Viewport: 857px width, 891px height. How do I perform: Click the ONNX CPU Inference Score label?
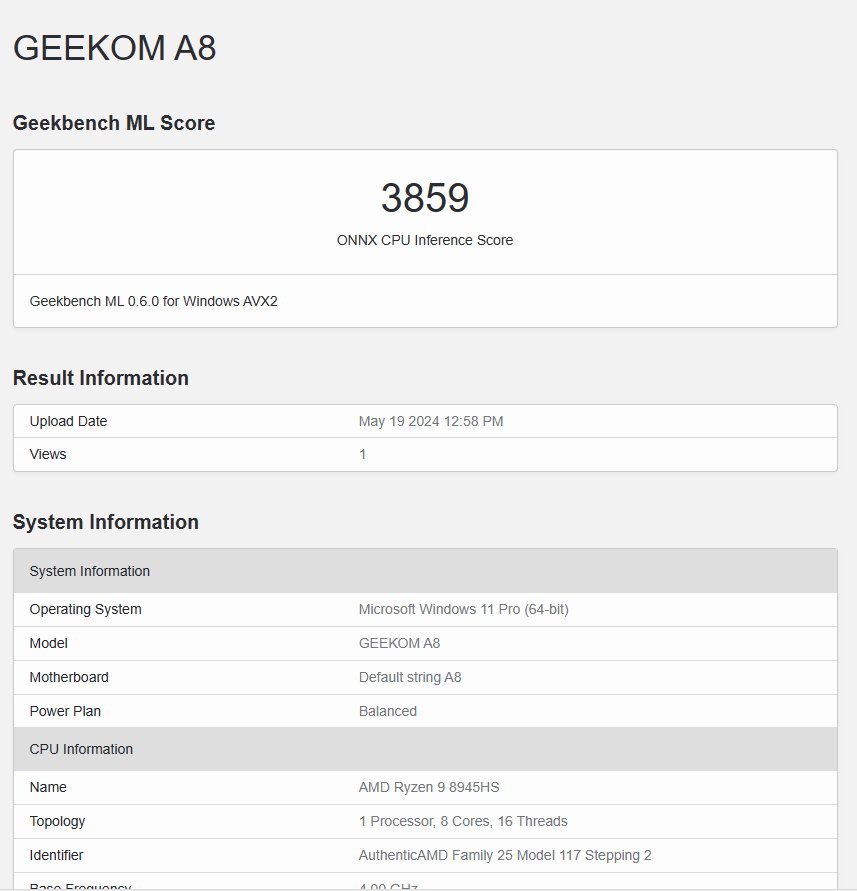coord(425,240)
